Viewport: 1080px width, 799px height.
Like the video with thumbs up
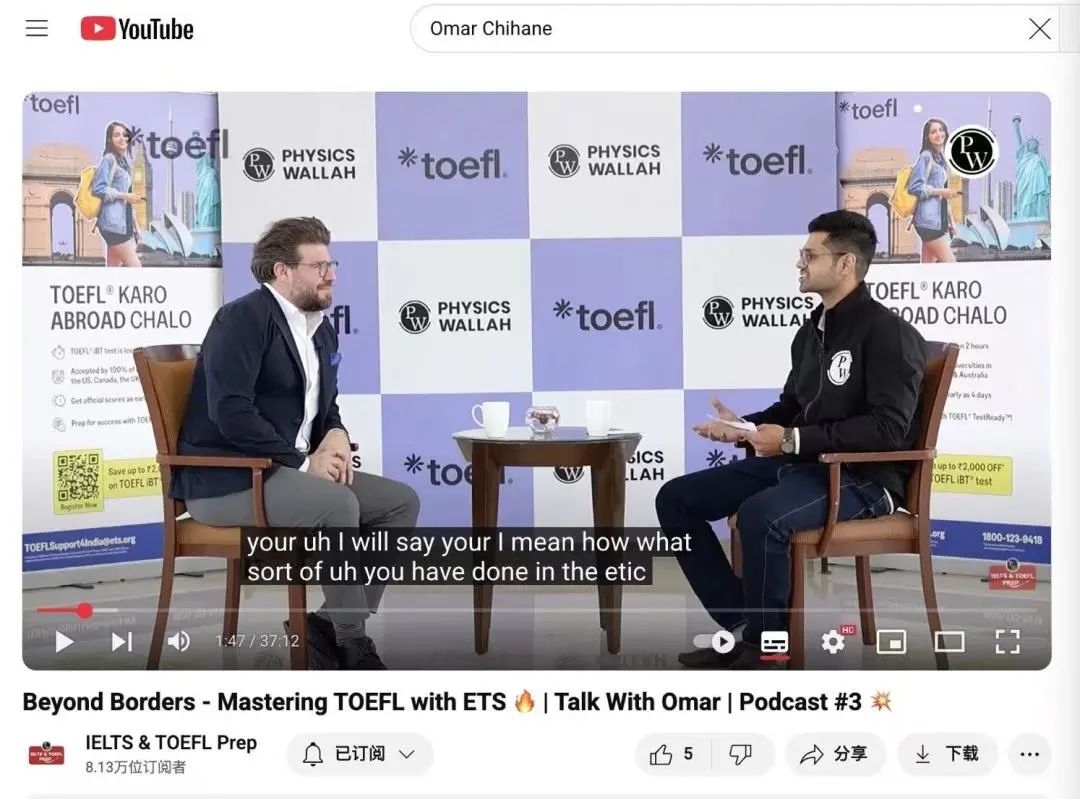[671, 754]
